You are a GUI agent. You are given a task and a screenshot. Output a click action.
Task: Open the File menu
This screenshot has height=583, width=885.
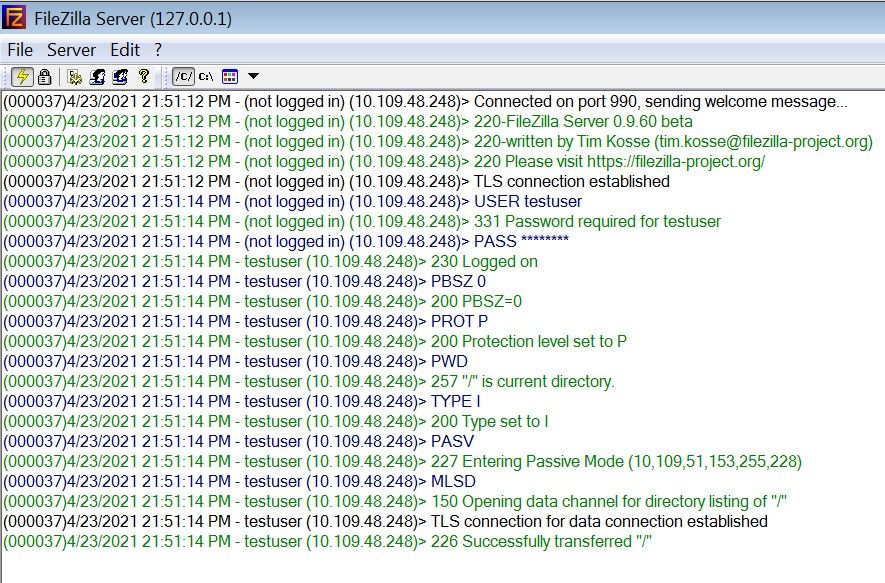click(x=20, y=50)
